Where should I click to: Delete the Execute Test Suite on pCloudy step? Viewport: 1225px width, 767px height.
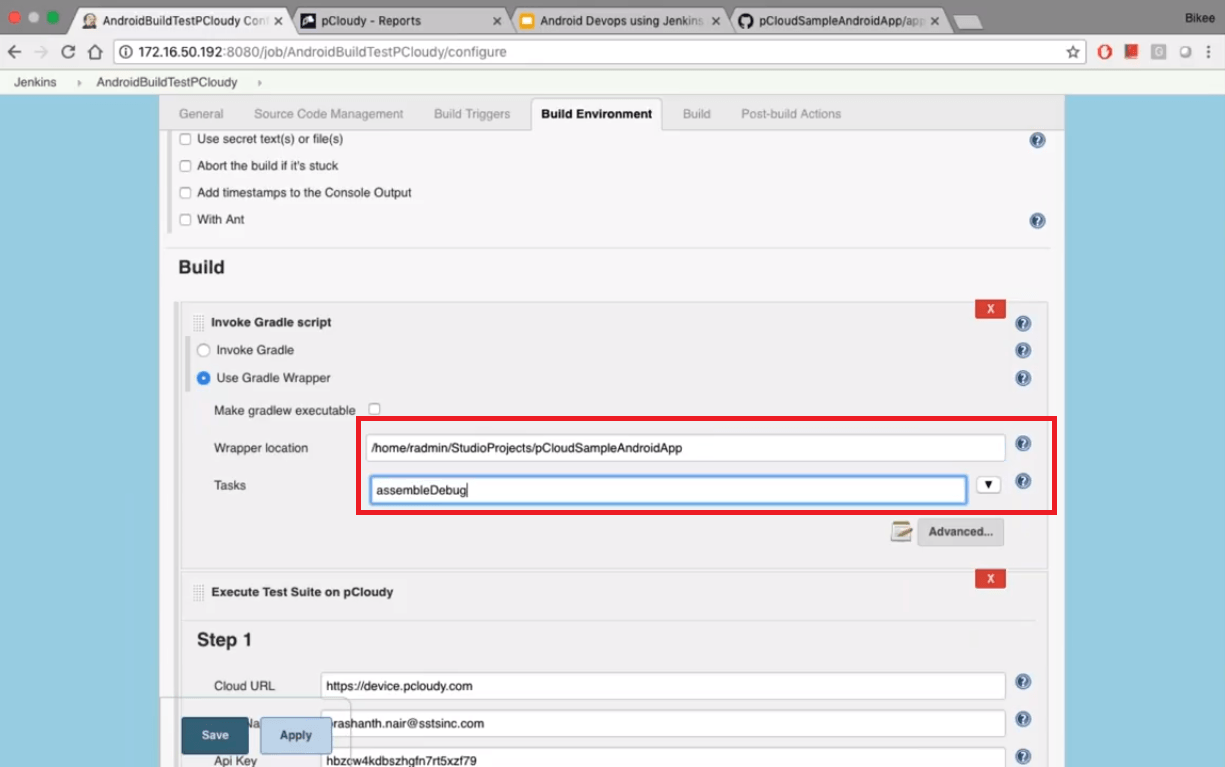pos(990,579)
